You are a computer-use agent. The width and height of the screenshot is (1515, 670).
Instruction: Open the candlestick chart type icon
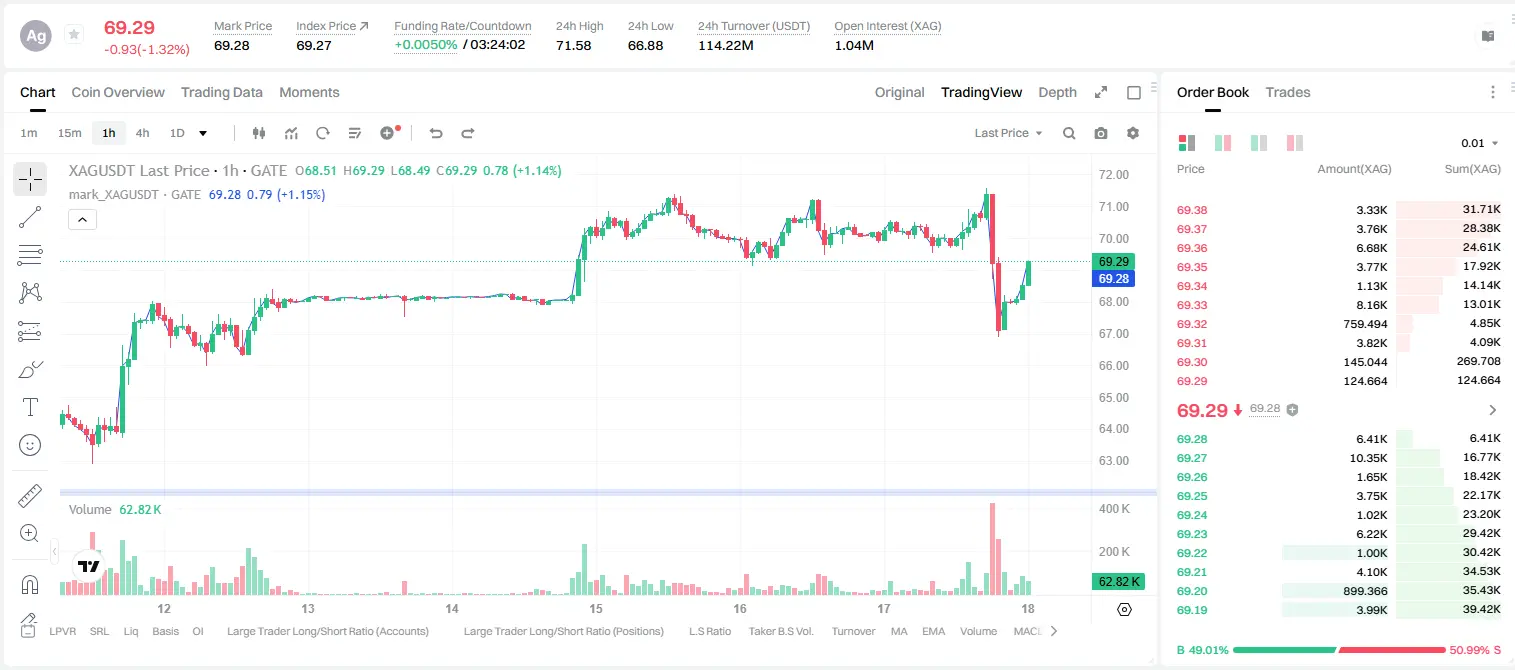(x=259, y=133)
